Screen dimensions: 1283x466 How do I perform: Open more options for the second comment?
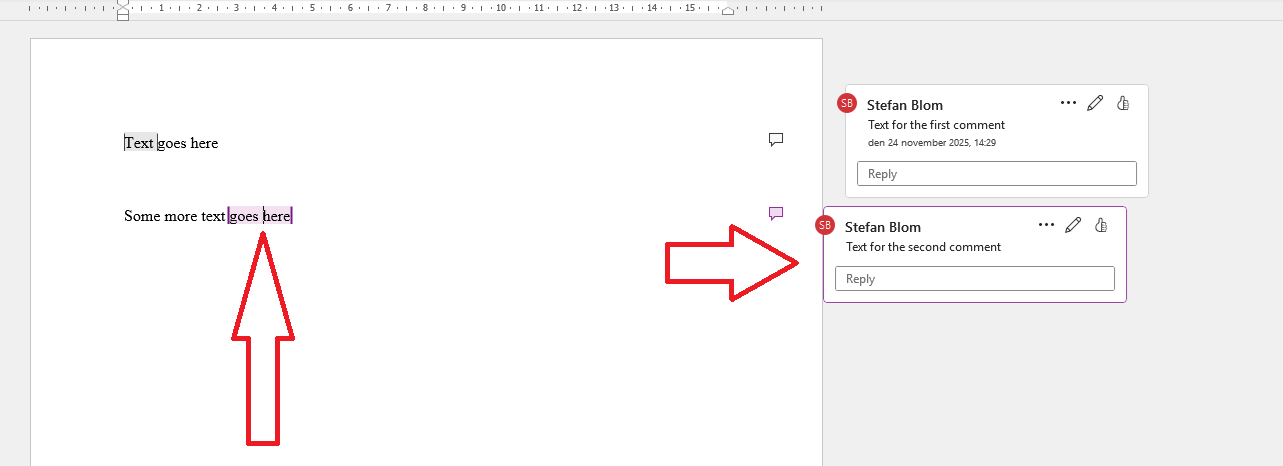pos(1046,225)
